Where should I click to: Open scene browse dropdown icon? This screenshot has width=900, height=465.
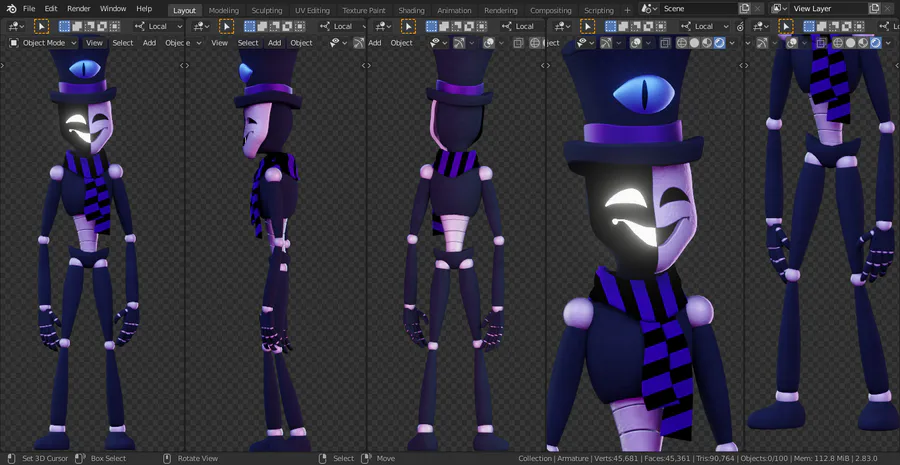tap(649, 9)
